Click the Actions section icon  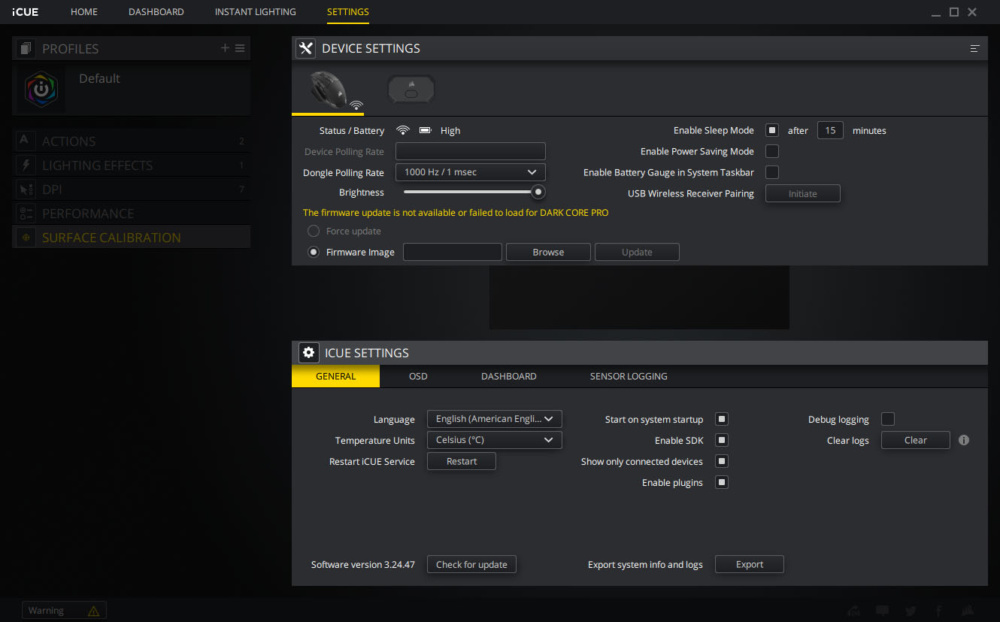24,140
